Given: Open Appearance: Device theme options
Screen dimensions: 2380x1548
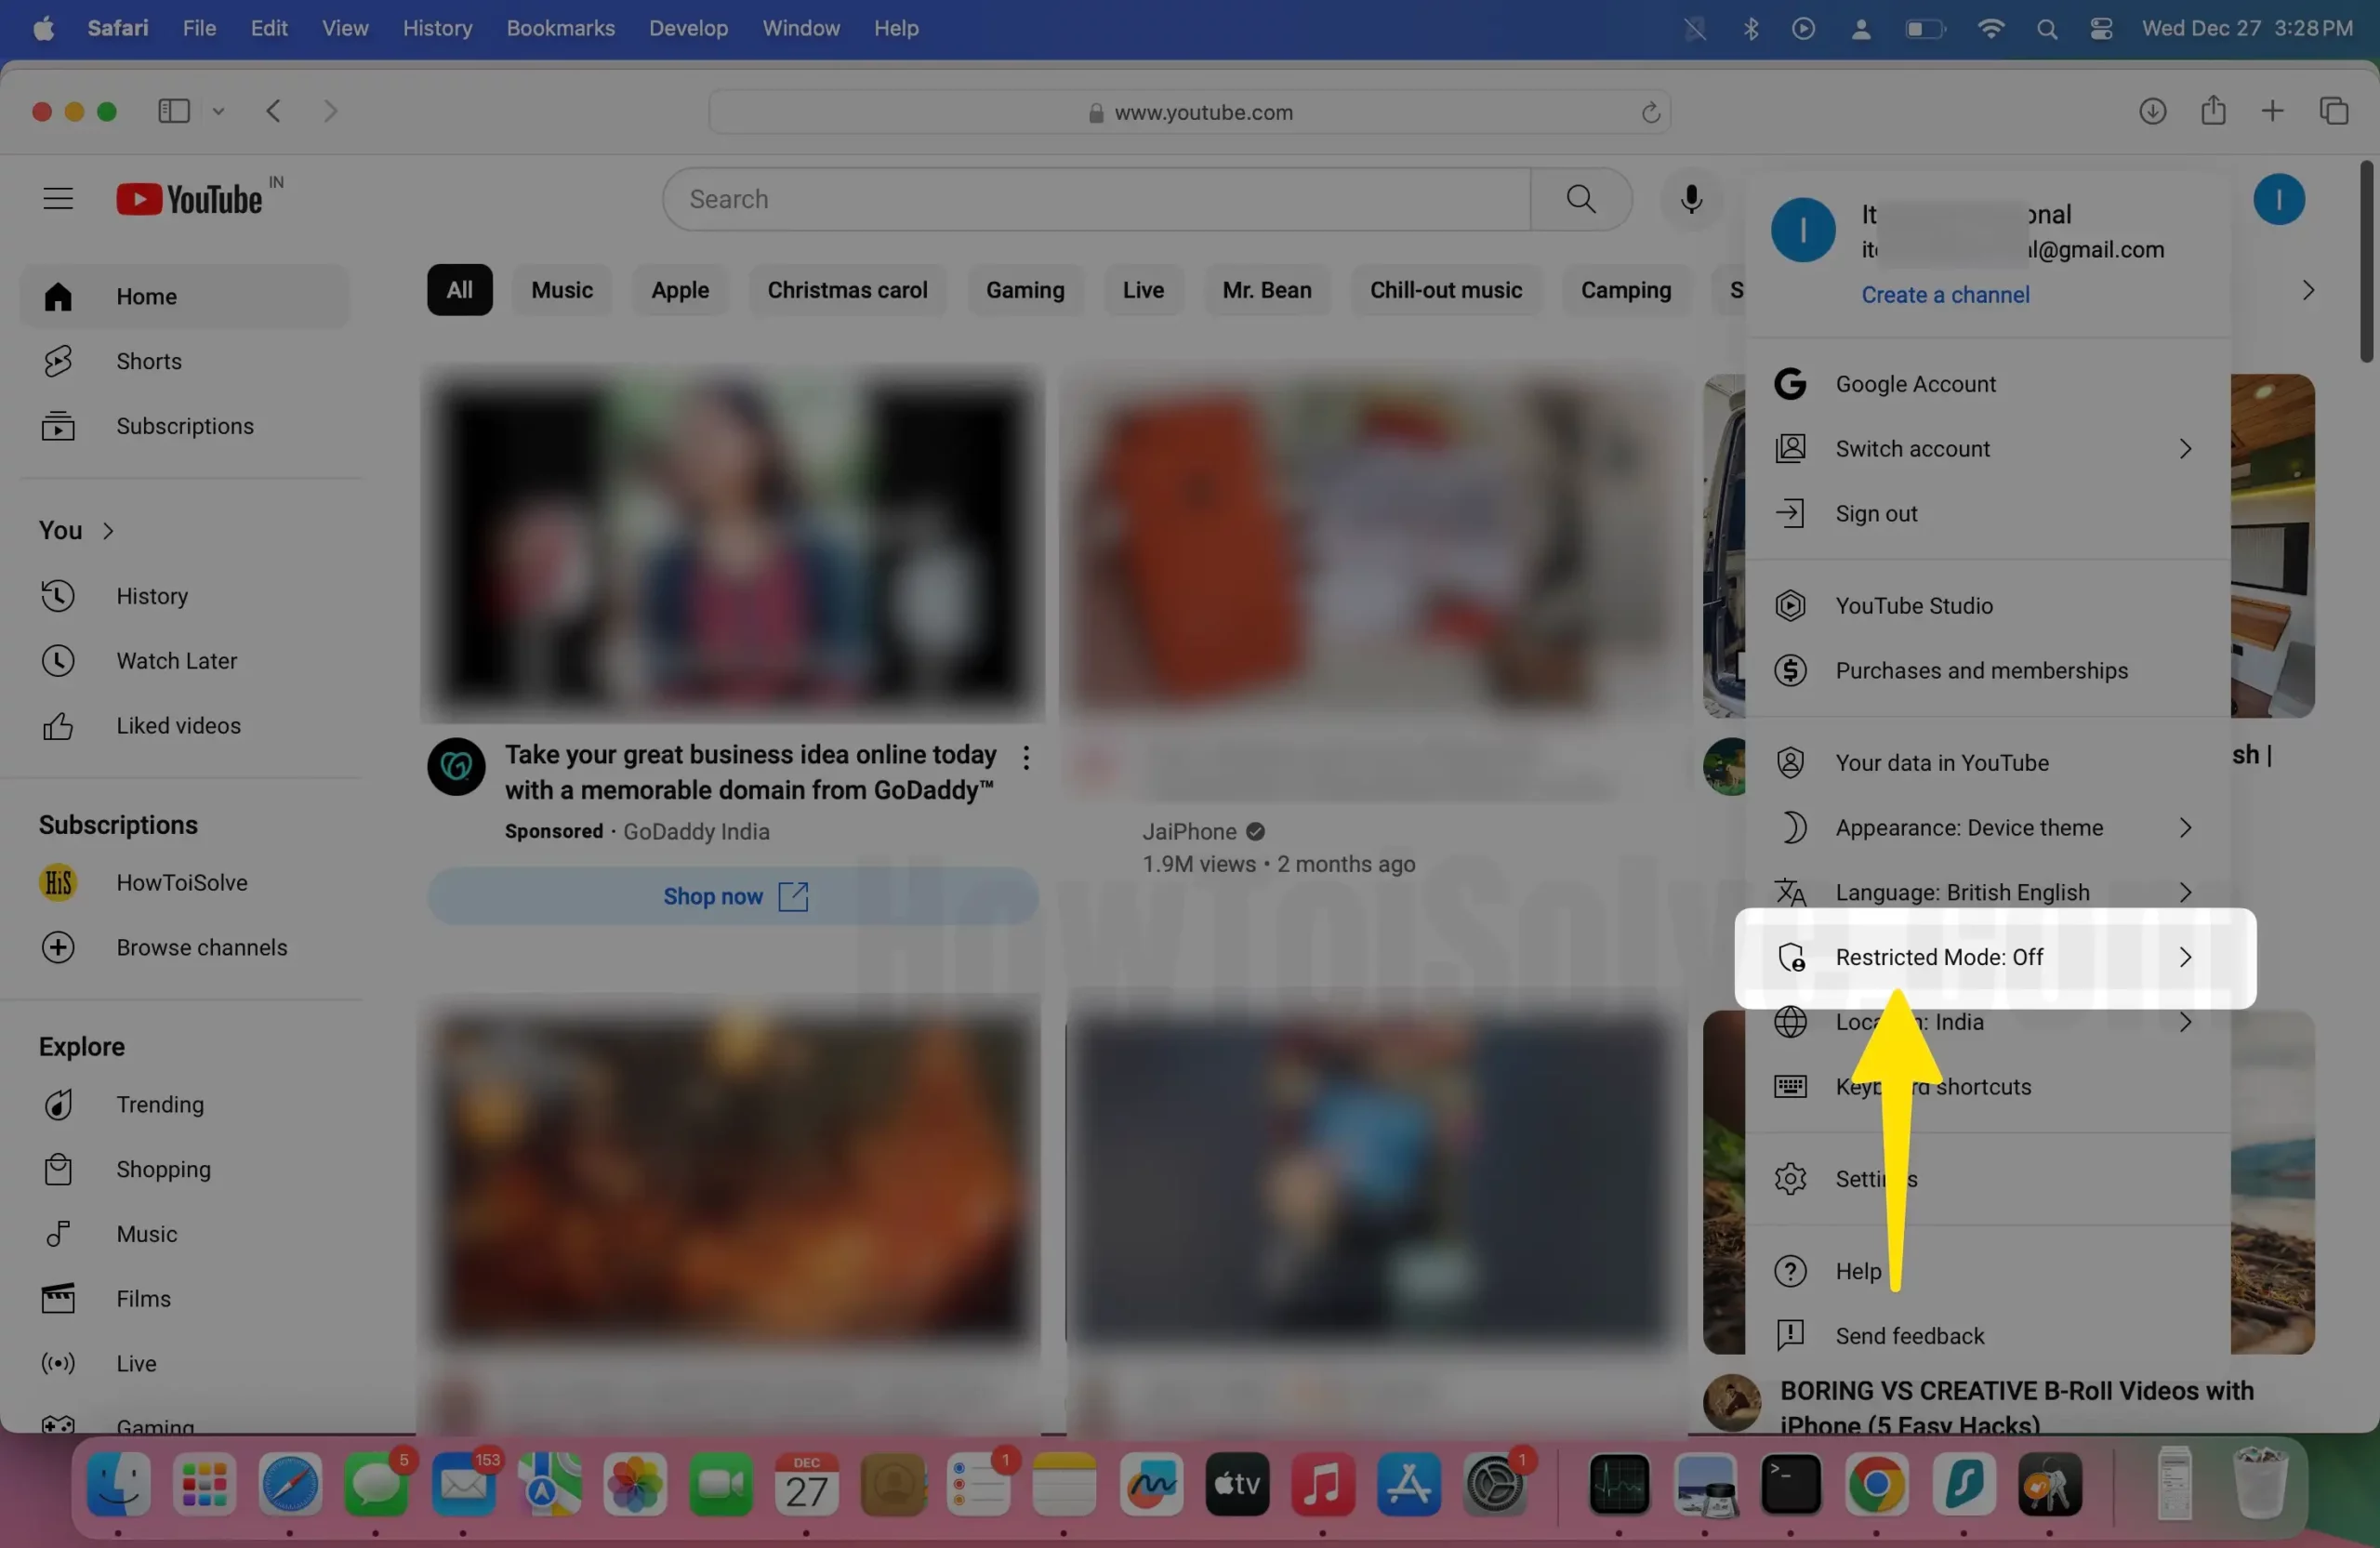Looking at the screenshot, I should 1968,827.
